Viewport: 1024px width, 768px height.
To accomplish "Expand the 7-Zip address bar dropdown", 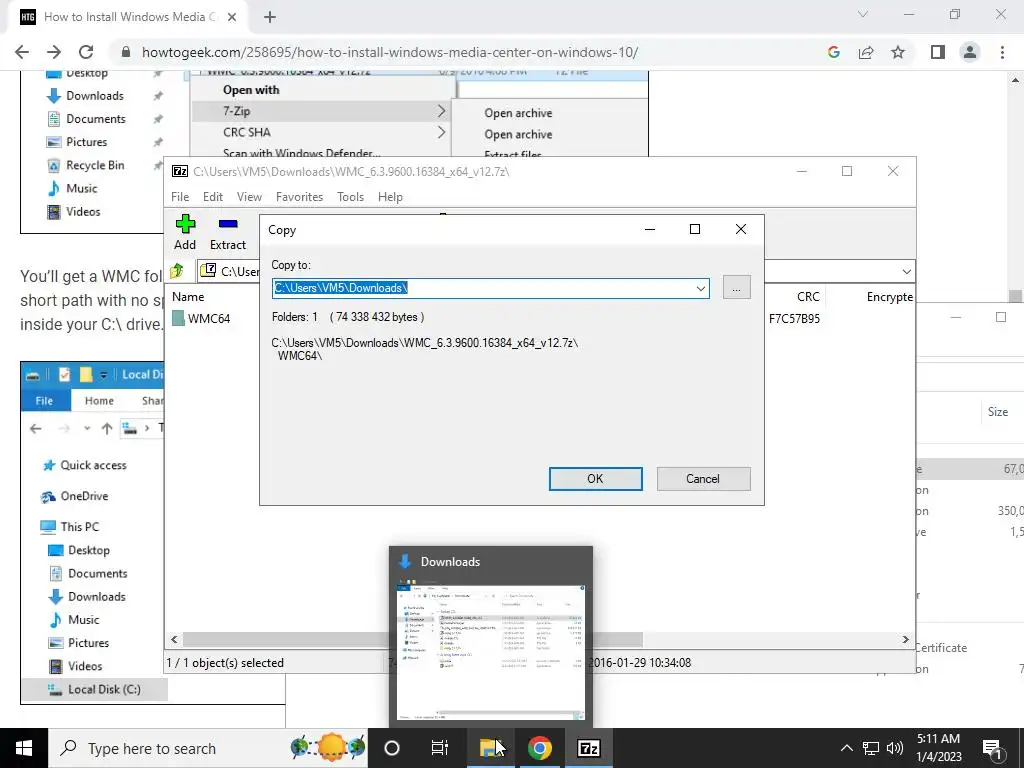I will (906, 271).
